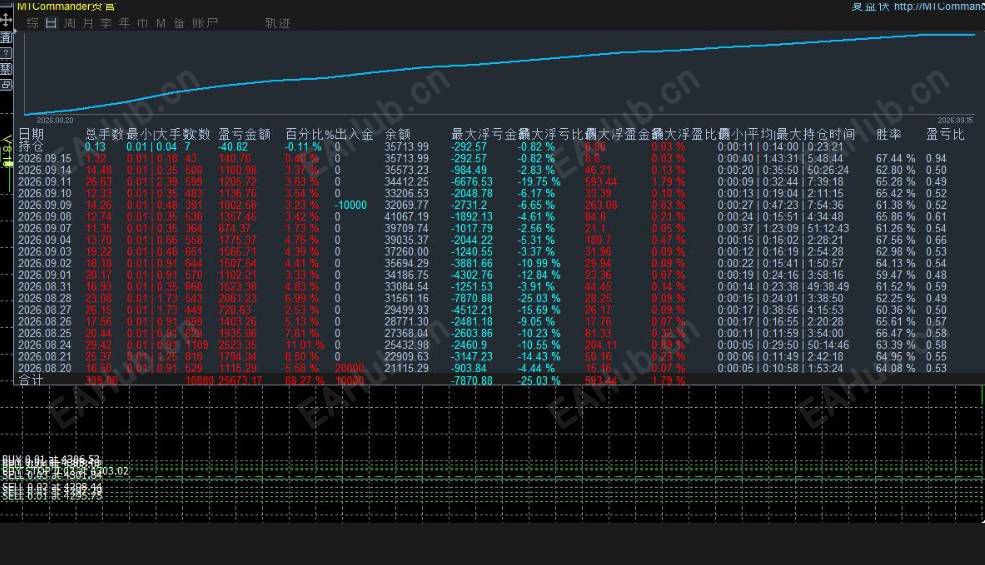Viewport: 985px width, 565px height.
Task: Click the 合计 totals row label
Action: pos(31,380)
